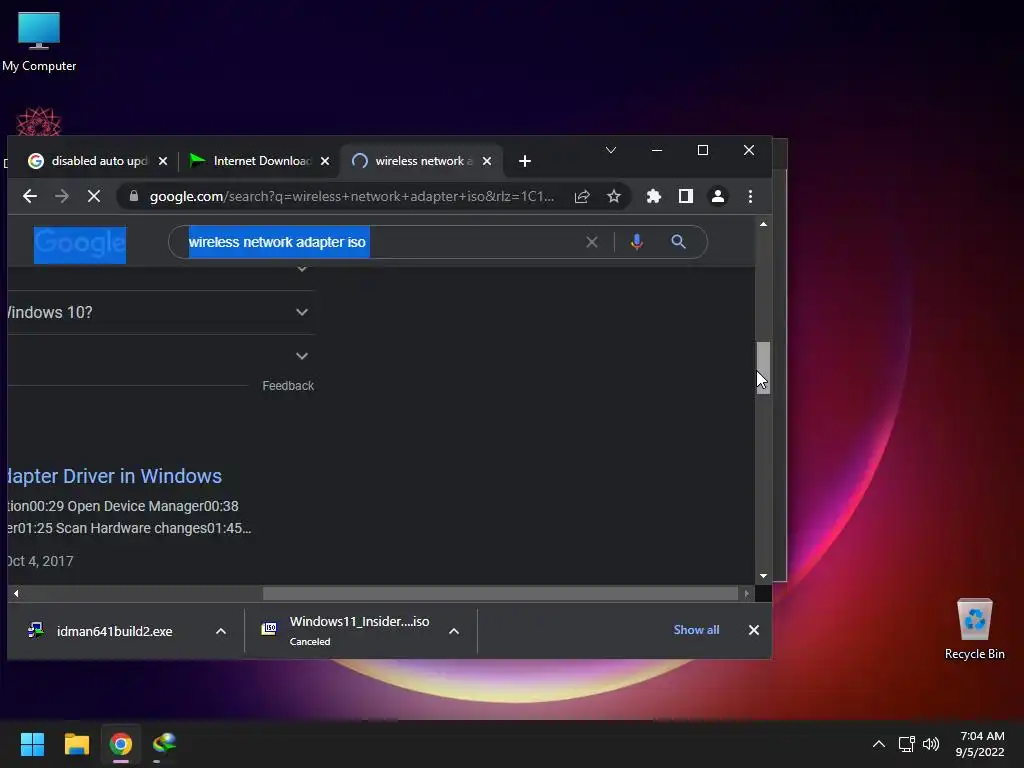Viewport: 1024px width, 768px height.
Task: Stop loading the page
Action: (x=94, y=196)
